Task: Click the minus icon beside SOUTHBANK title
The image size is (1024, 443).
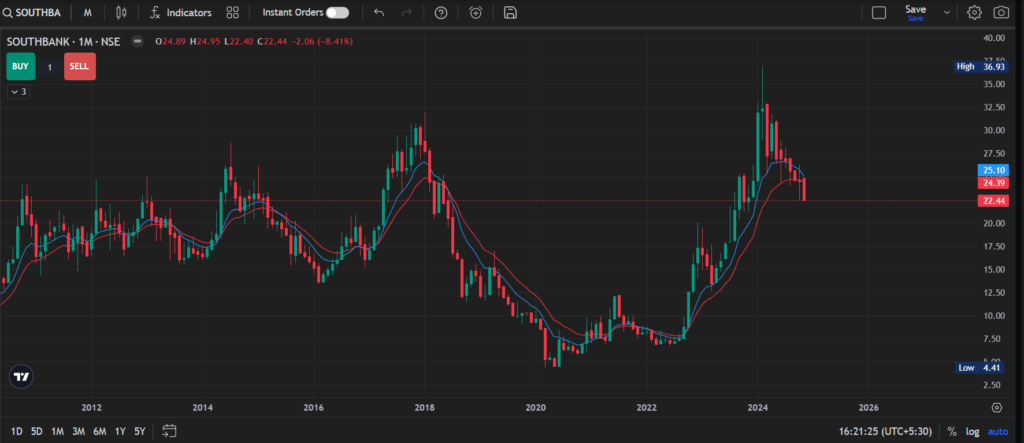Action: pyautogui.click(x=138, y=41)
